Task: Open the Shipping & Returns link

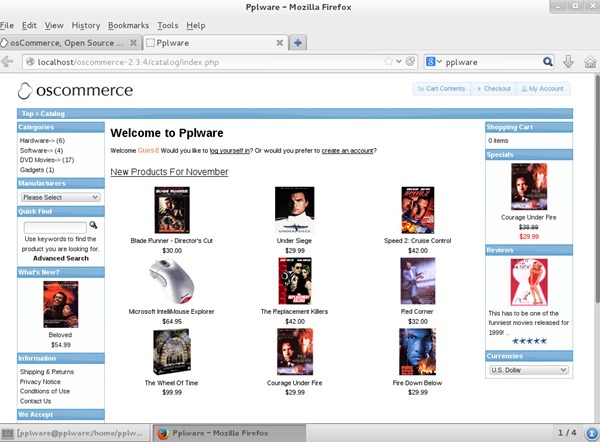Action: tap(47, 372)
